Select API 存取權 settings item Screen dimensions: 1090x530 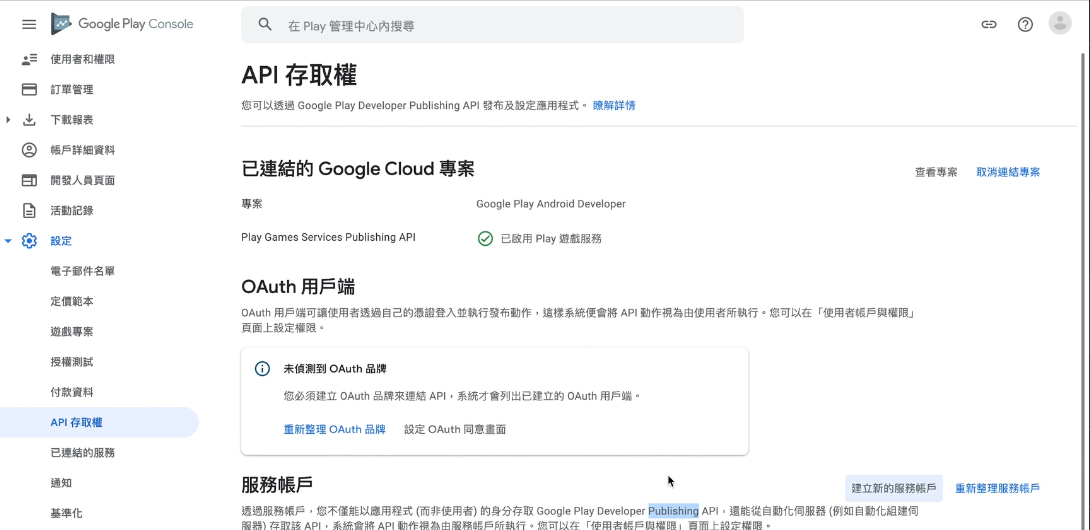[99, 422]
